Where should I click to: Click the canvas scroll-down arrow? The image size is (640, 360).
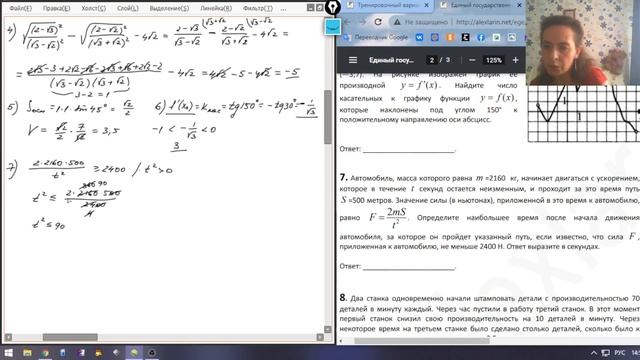click(328, 329)
